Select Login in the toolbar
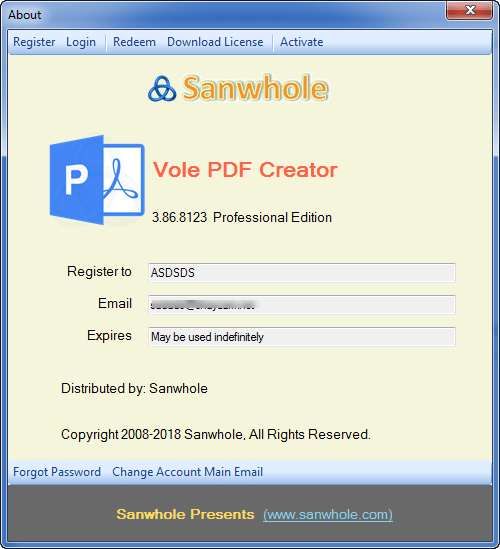Image resolution: width=500 pixels, height=549 pixels. (81, 42)
